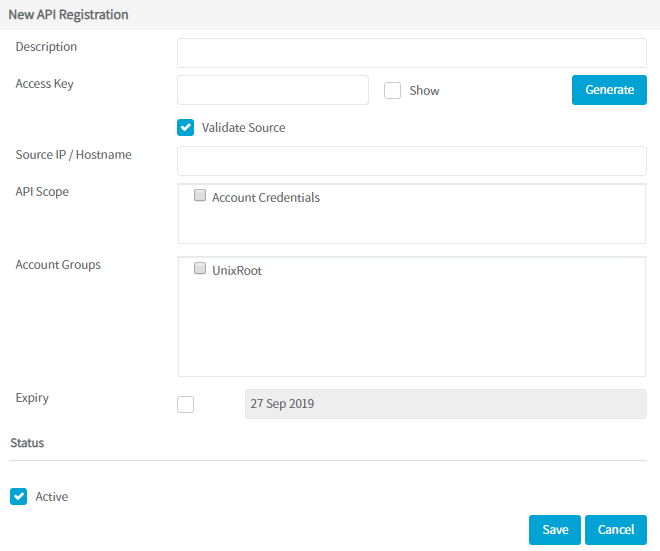Click the Source IP / Hostname label

73,155
